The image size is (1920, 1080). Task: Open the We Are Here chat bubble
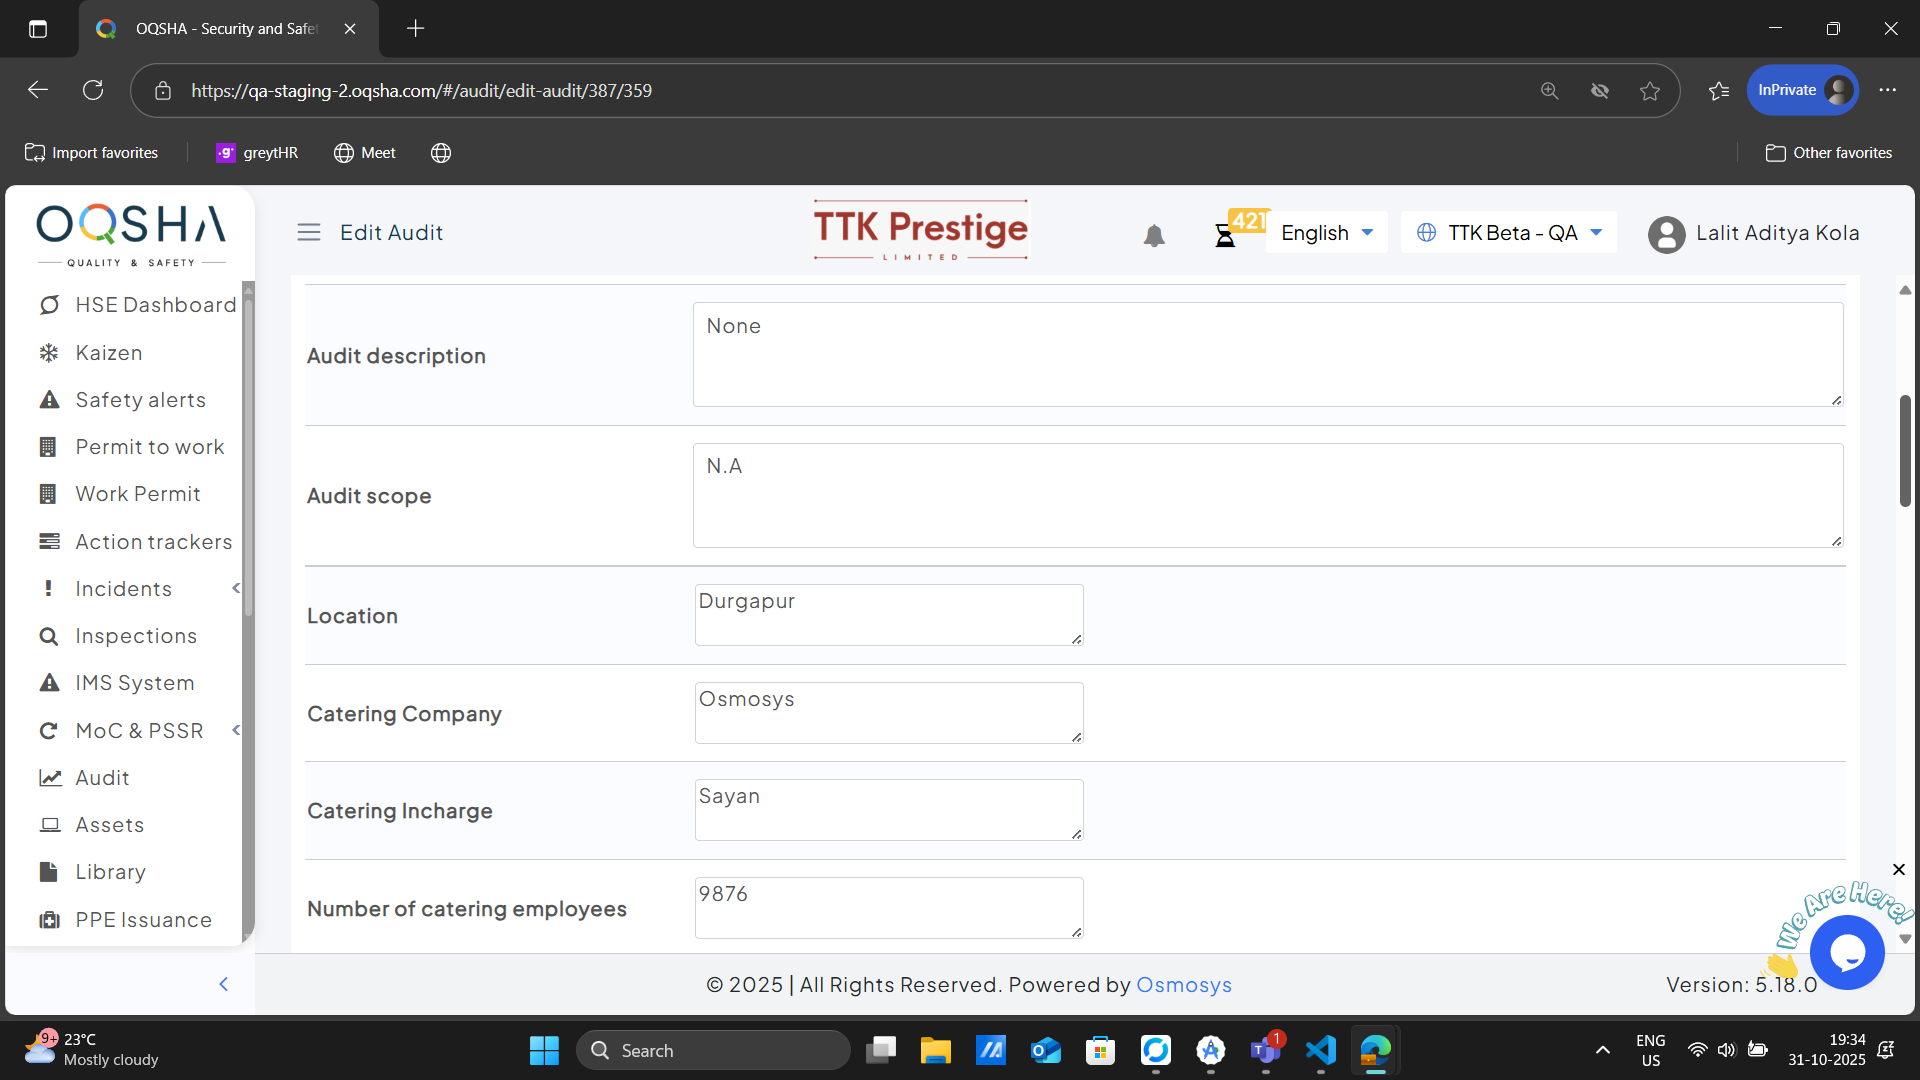coord(1846,952)
